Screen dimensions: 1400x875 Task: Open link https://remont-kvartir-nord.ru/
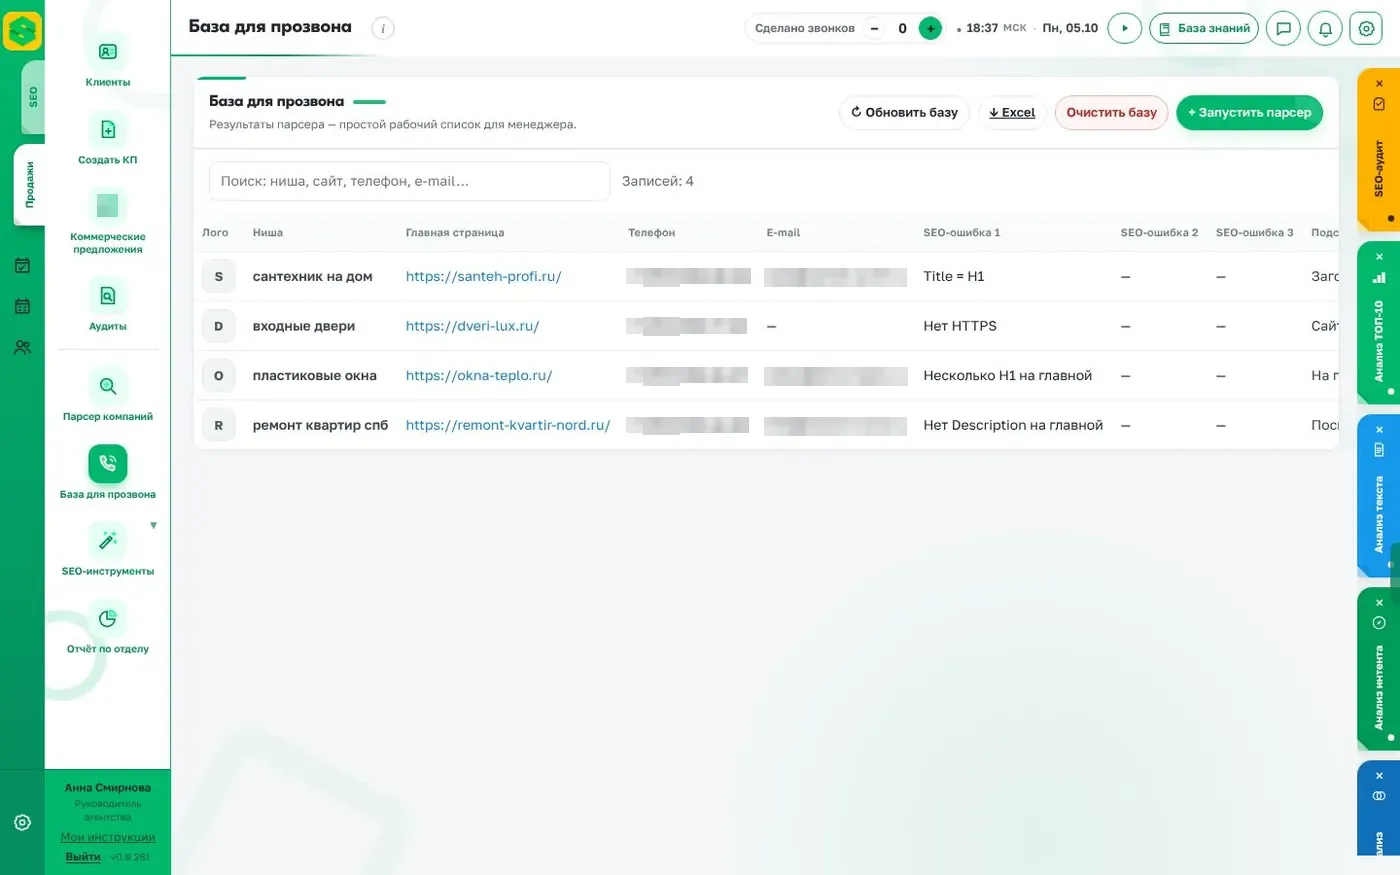508,425
